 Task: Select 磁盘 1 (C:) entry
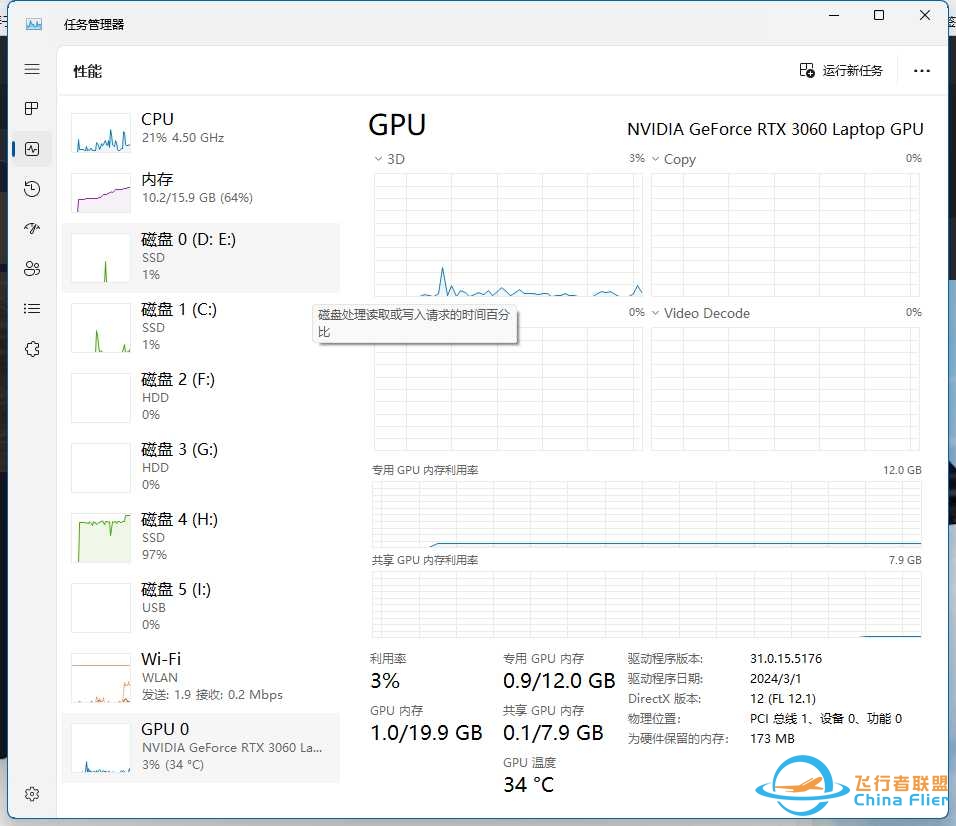[201, 327]
